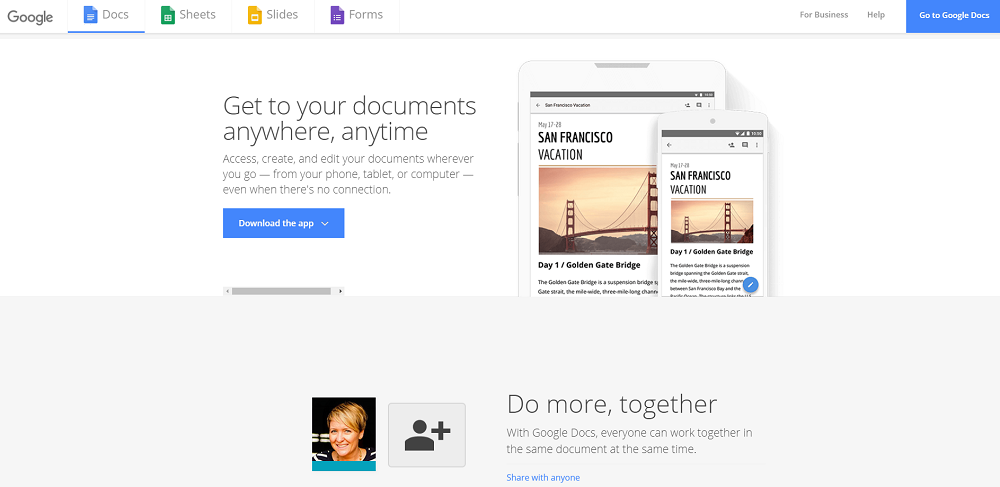
Task: Click the woman's profile photo
Action: coord(344,434)
